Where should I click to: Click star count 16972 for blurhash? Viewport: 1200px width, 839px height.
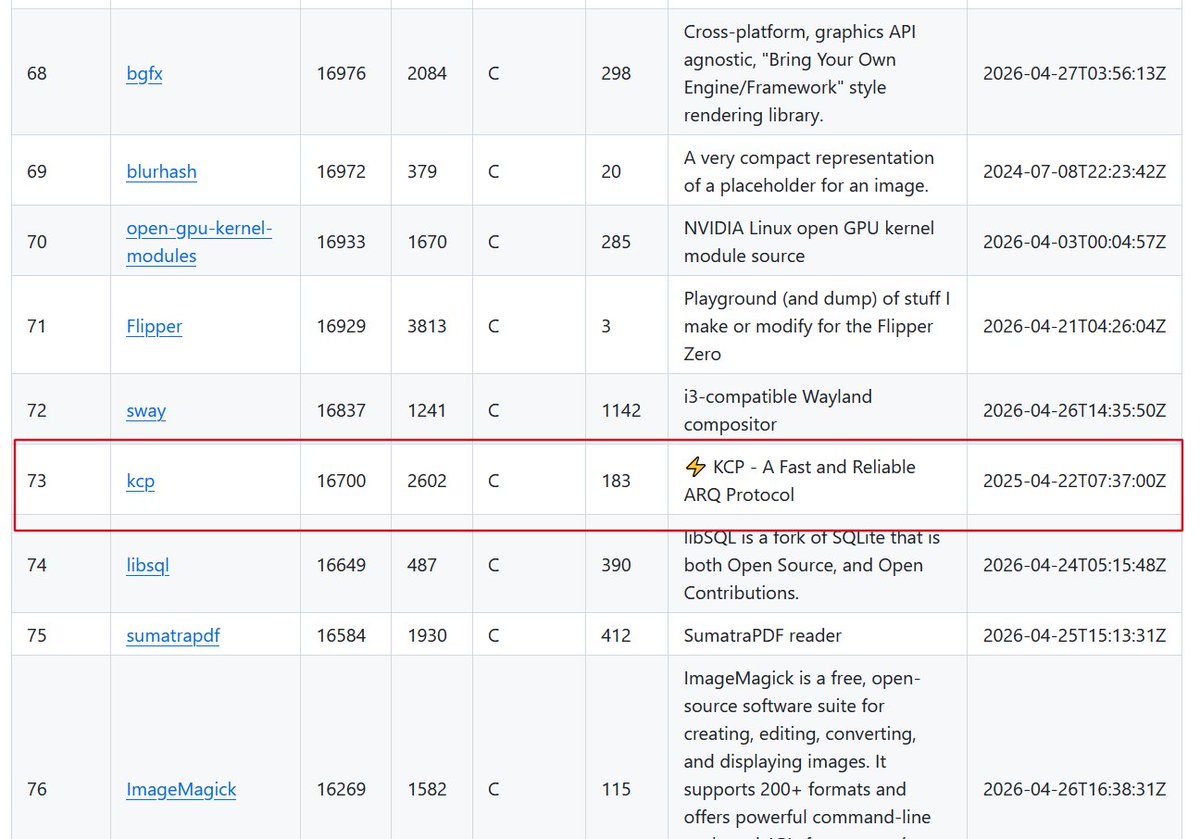341,171
